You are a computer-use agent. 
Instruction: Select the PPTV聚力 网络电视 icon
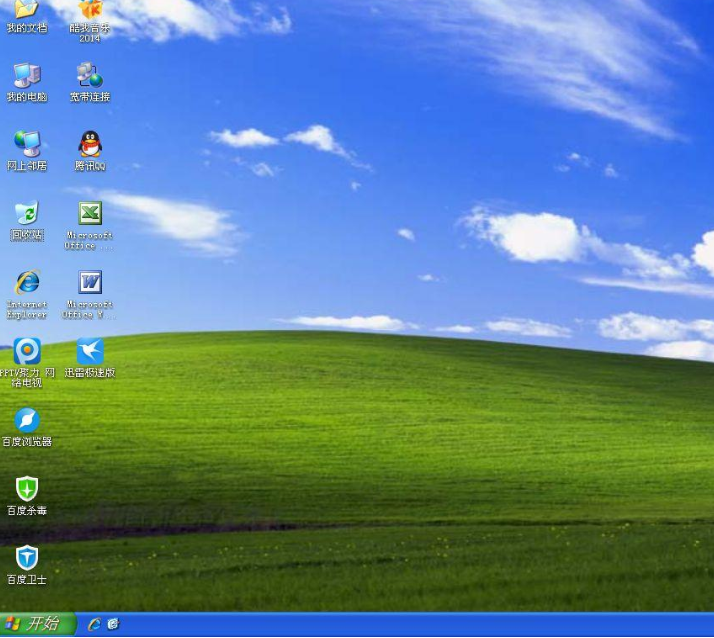pyautogui.click(x=26, y=351)
